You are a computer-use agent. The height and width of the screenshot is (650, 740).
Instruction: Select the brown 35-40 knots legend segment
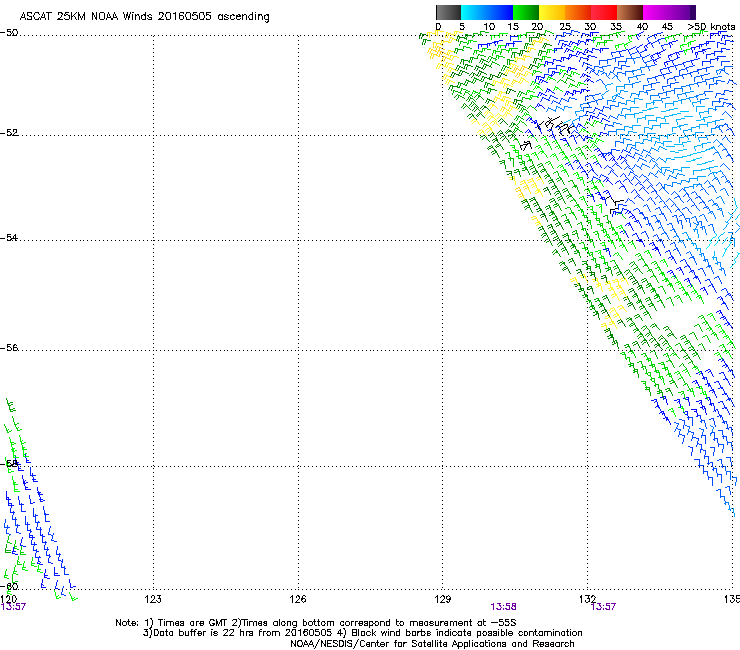click(630, 12)
